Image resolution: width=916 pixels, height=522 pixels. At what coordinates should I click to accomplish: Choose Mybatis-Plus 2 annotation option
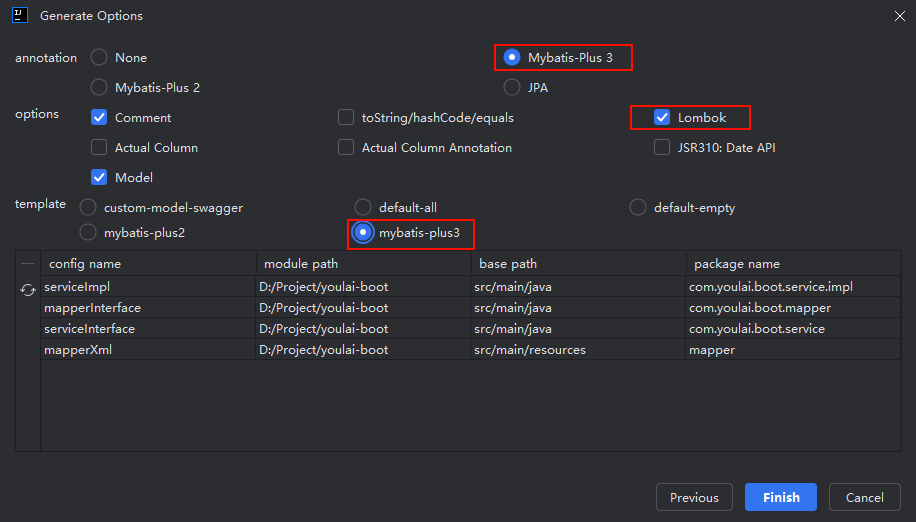pos(99,88)
